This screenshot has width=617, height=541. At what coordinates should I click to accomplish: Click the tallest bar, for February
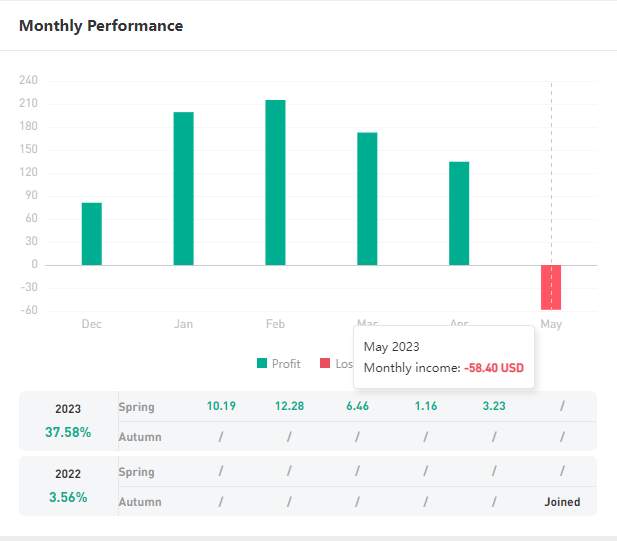(x=275, y=183)
